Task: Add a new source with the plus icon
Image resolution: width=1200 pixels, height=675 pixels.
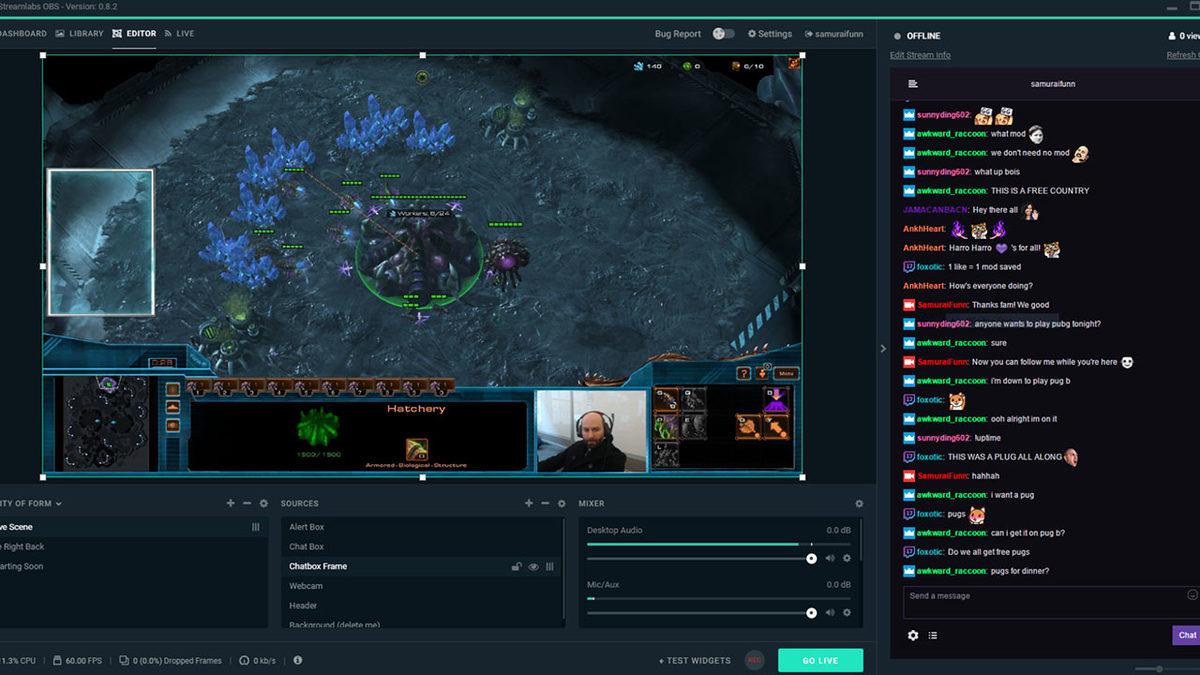Action: point(529,503)
